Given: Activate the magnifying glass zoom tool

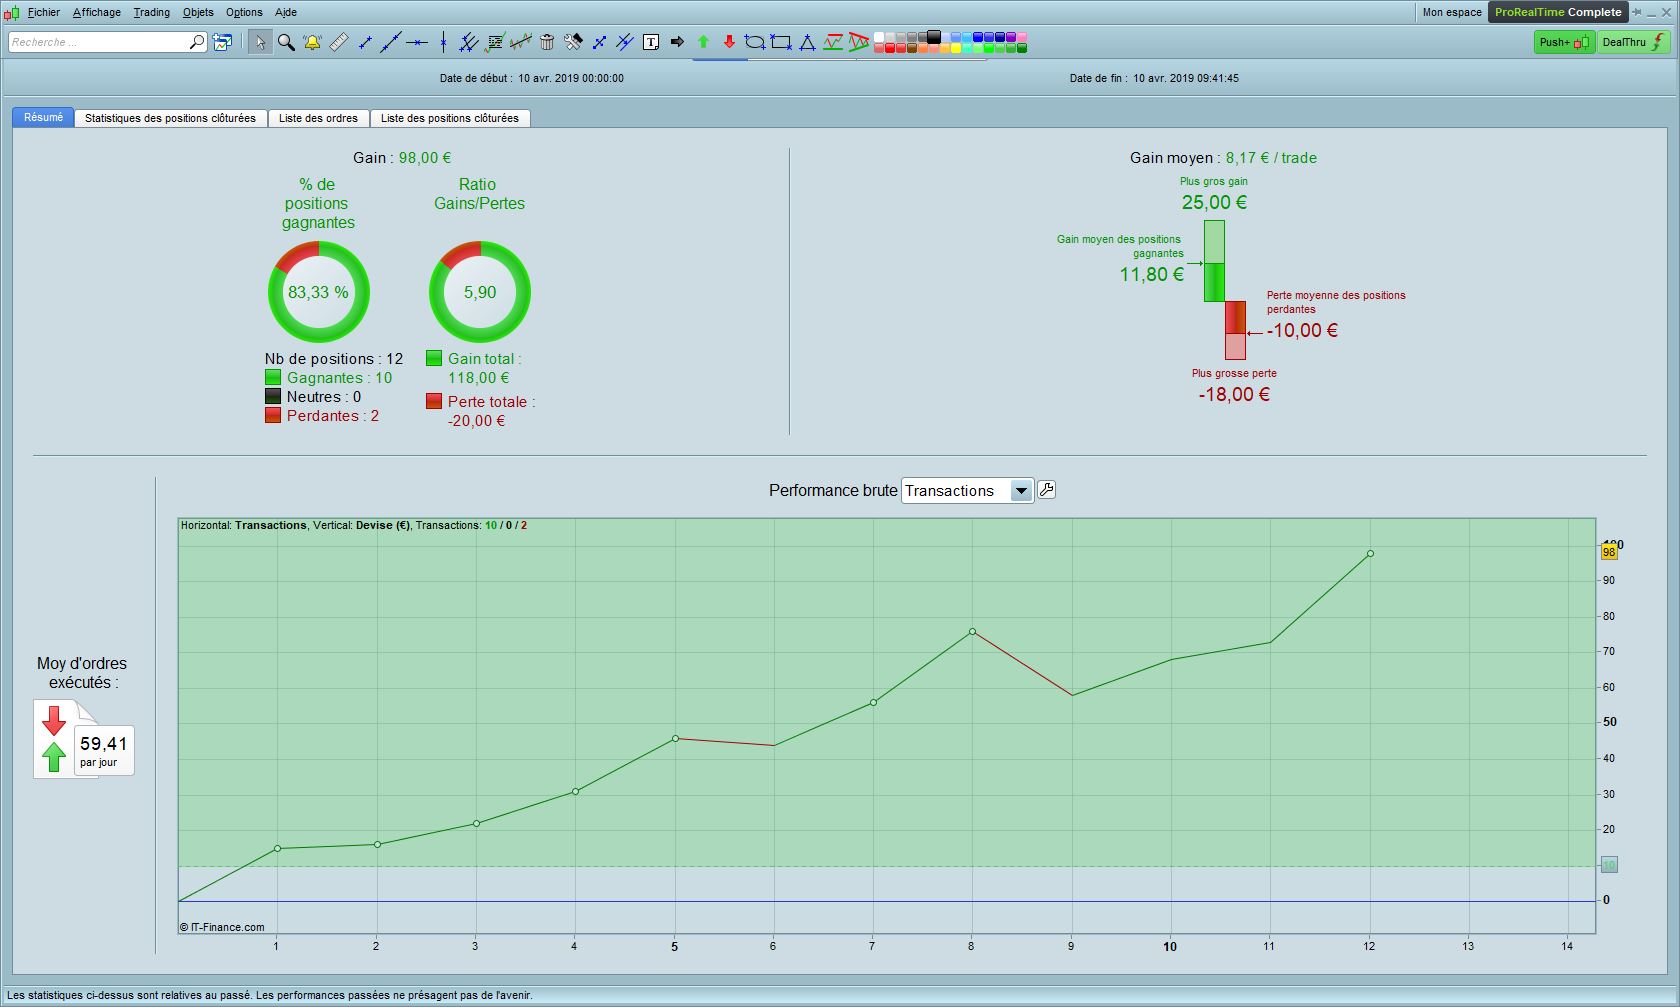Looking at the screenshot, I should pyautogui.click(x=286, y=42).
